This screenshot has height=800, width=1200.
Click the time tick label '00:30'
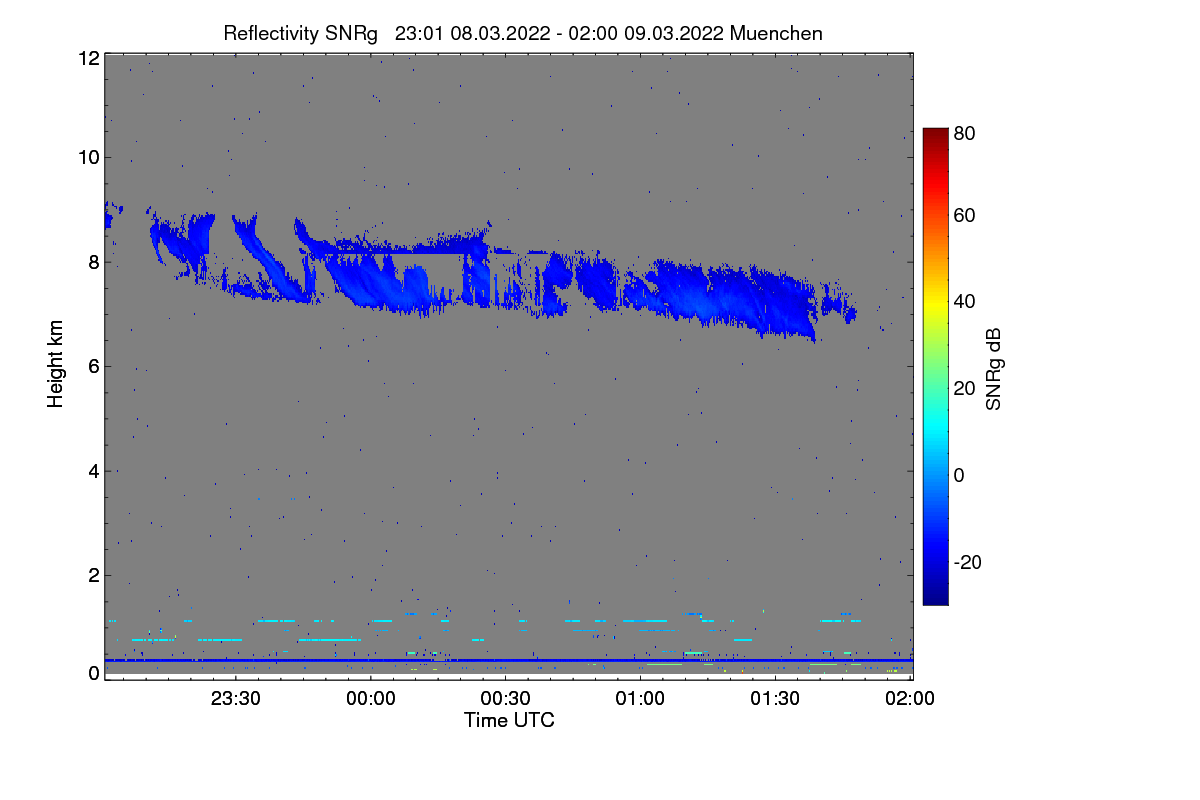pyautogui.click(x=506, y=700)
